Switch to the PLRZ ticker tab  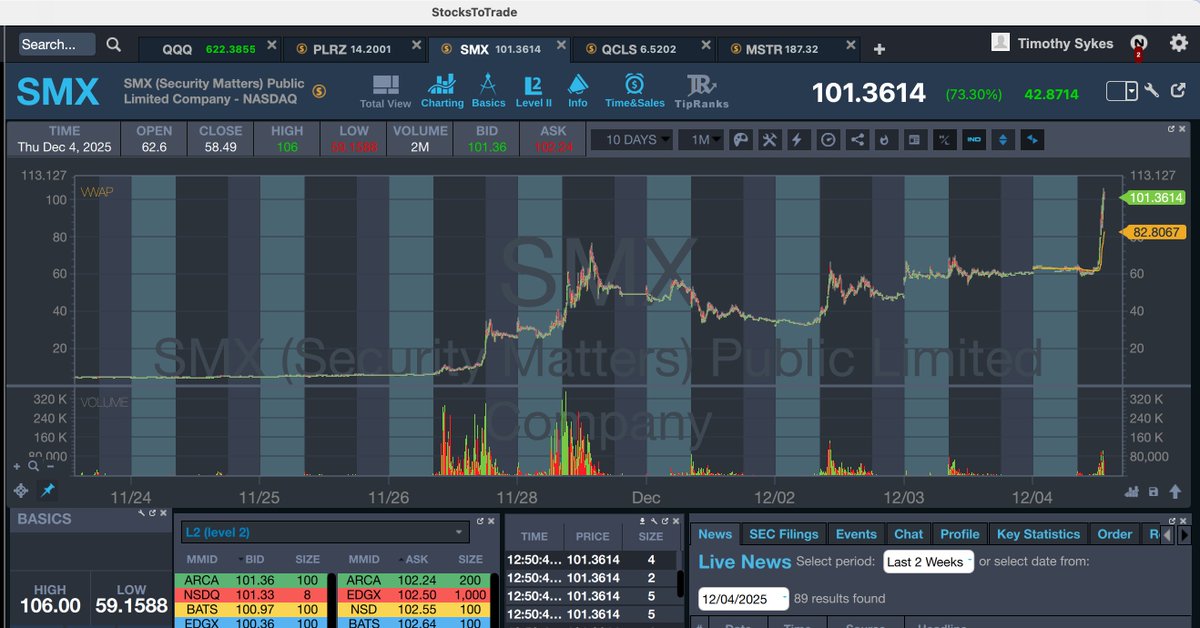tap(356, 49)
